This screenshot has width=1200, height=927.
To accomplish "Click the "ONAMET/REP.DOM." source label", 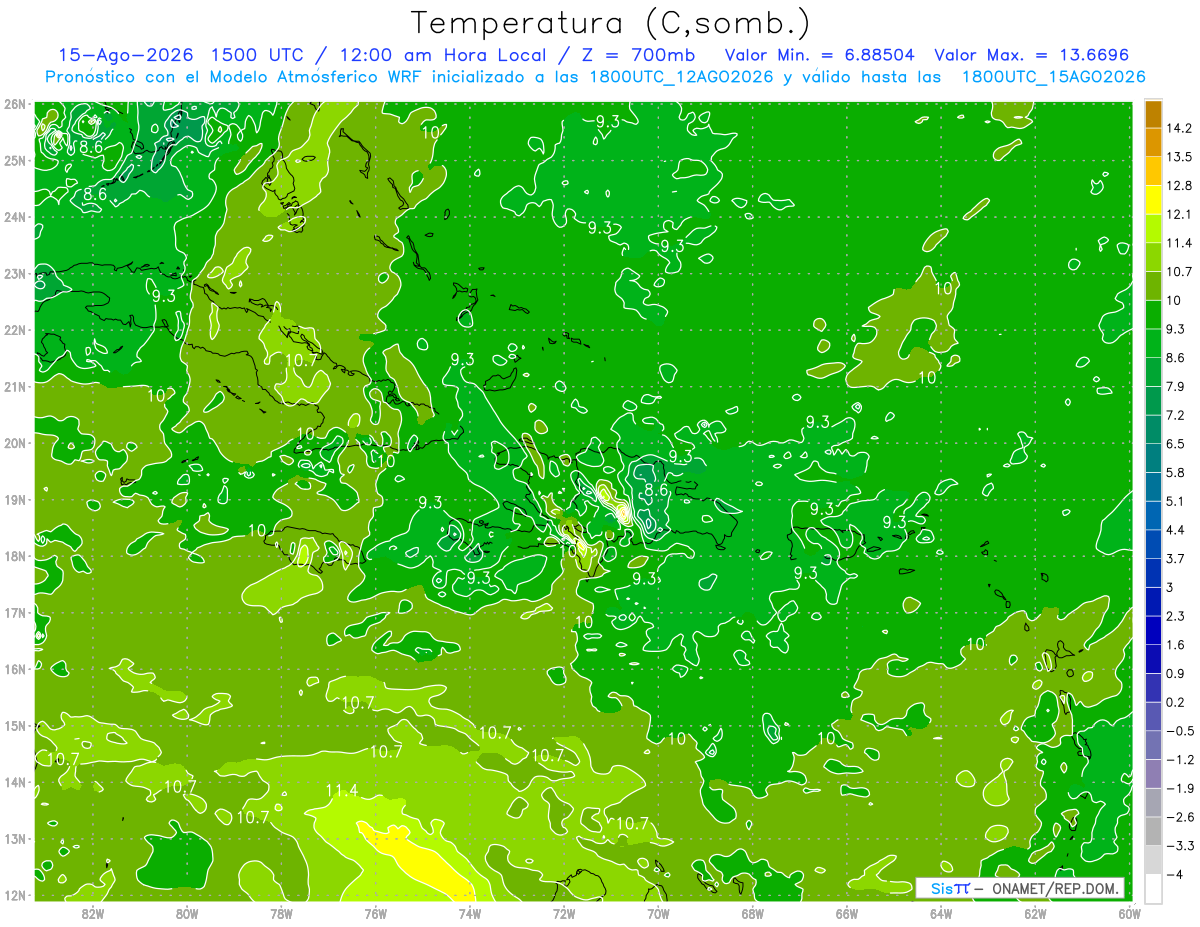I will point(1054,889).
